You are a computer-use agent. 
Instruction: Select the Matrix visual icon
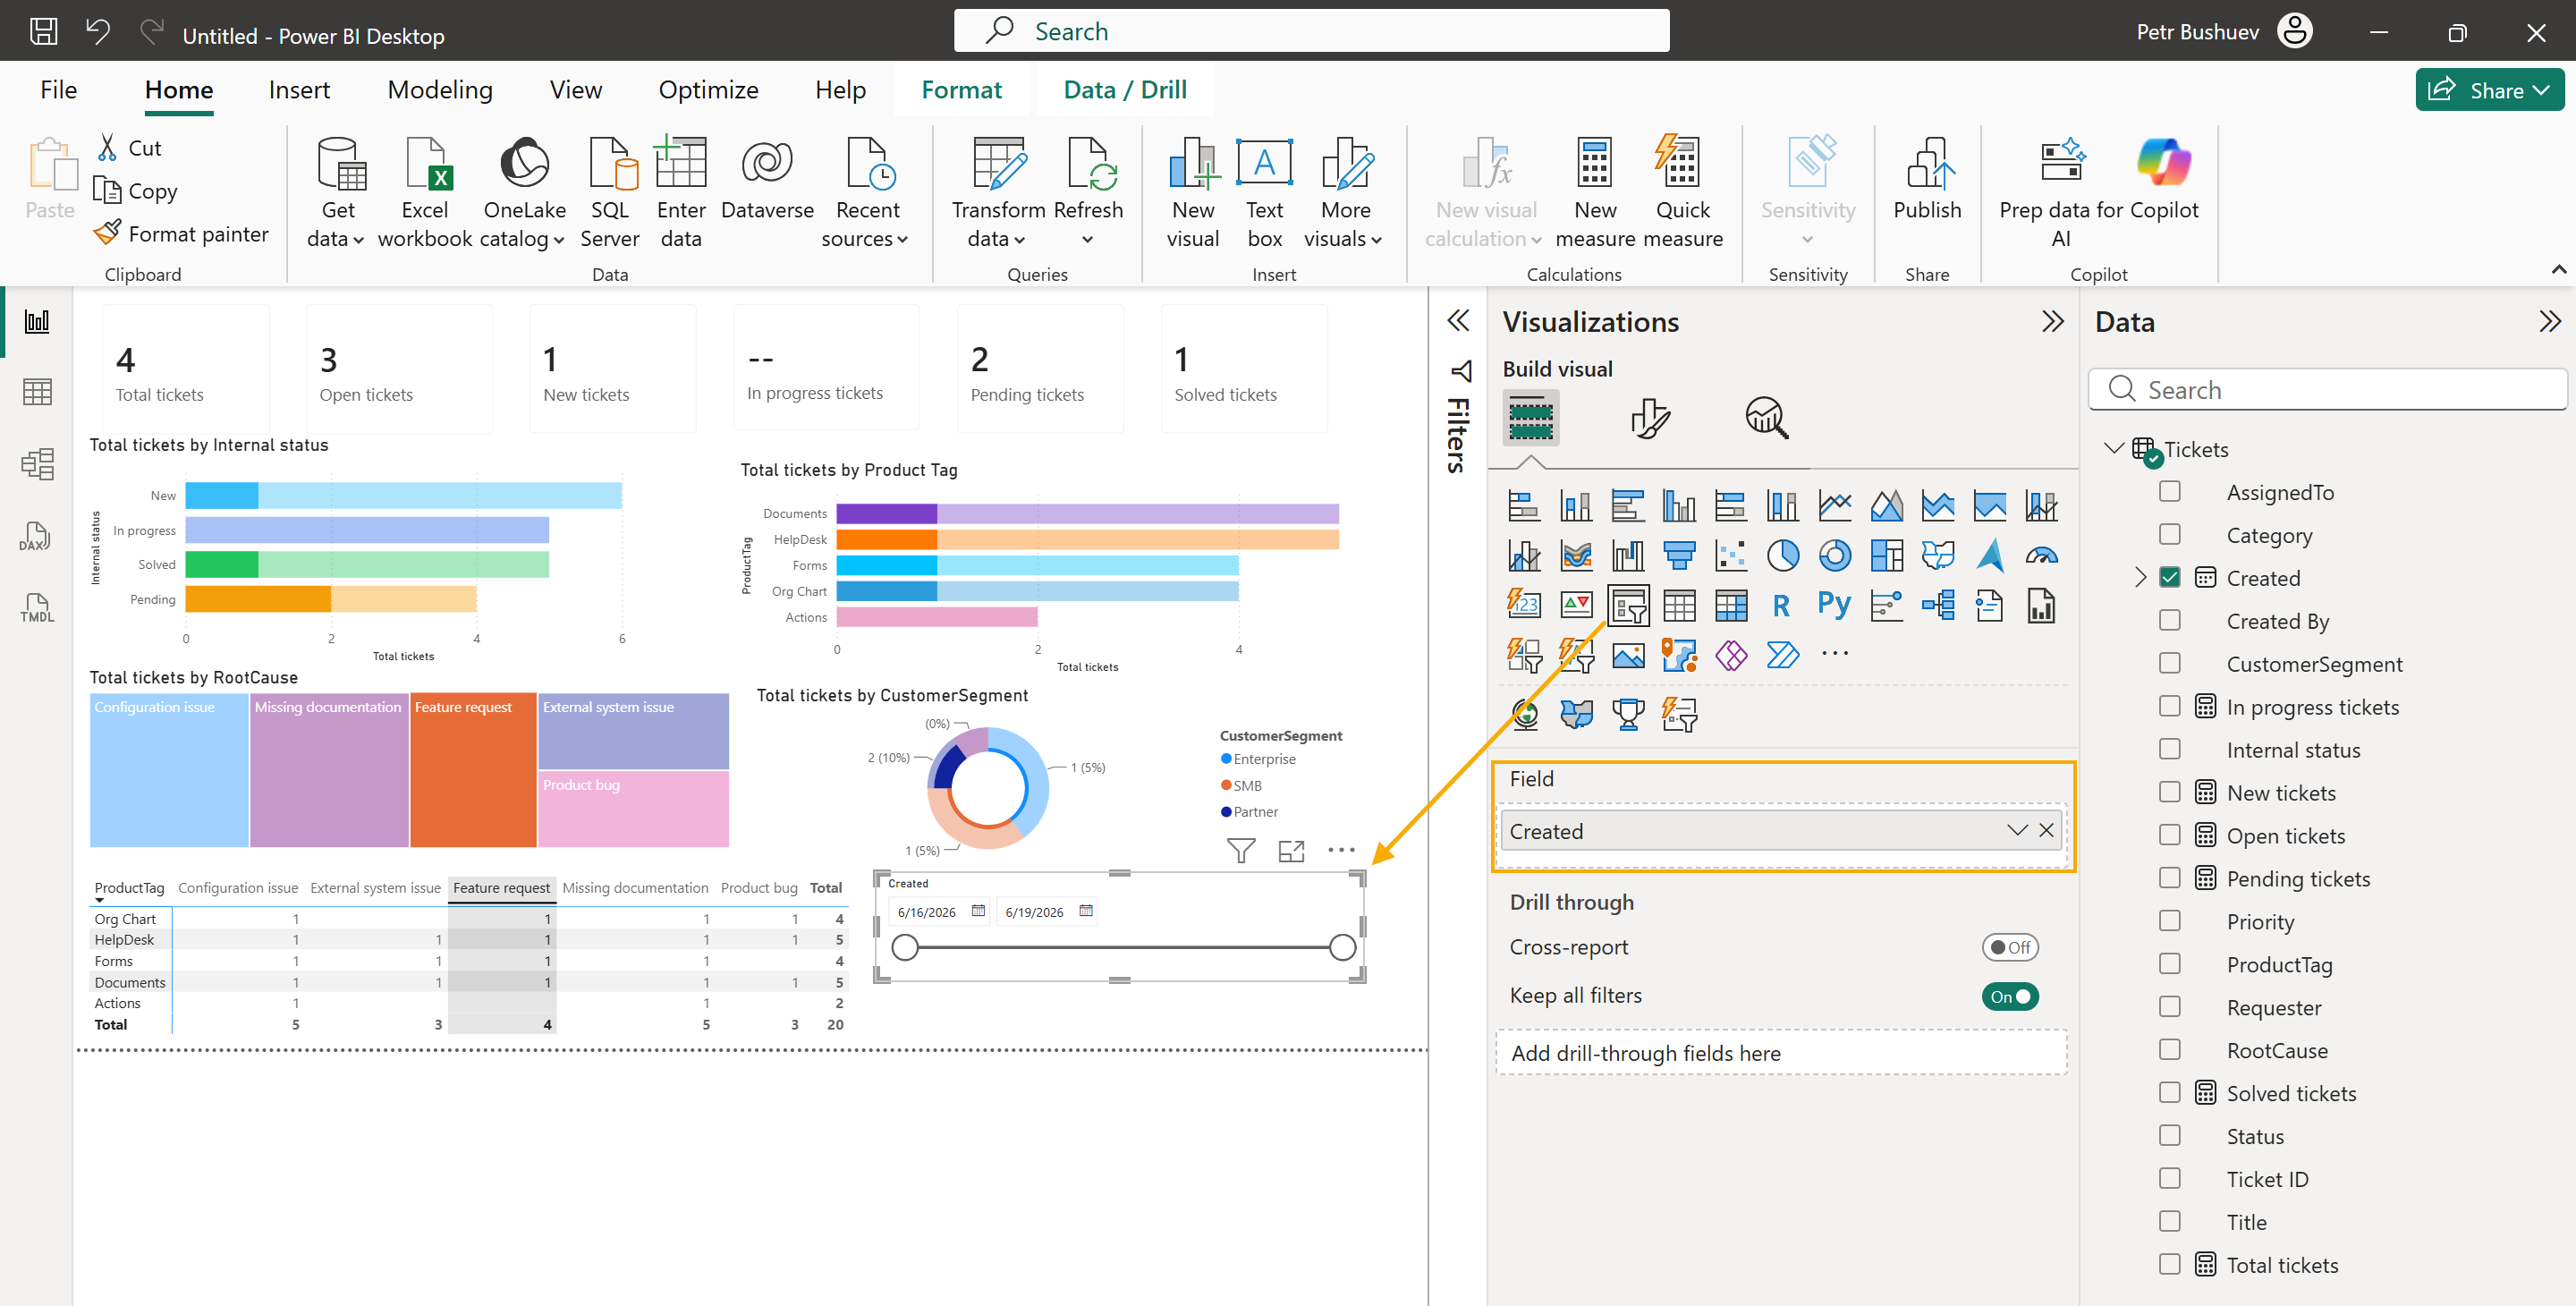[x=1731, y=606]
